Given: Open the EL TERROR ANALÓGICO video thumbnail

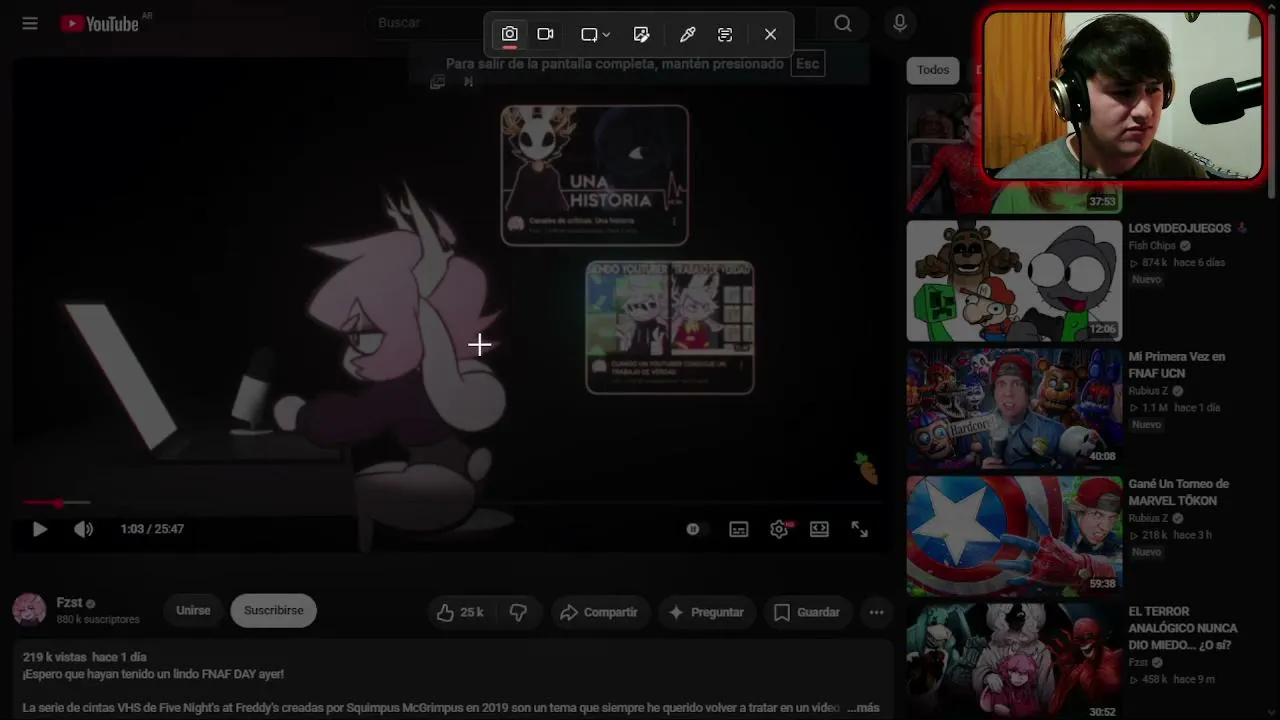Looking at the screenshot, I should tap(1014, 662).
